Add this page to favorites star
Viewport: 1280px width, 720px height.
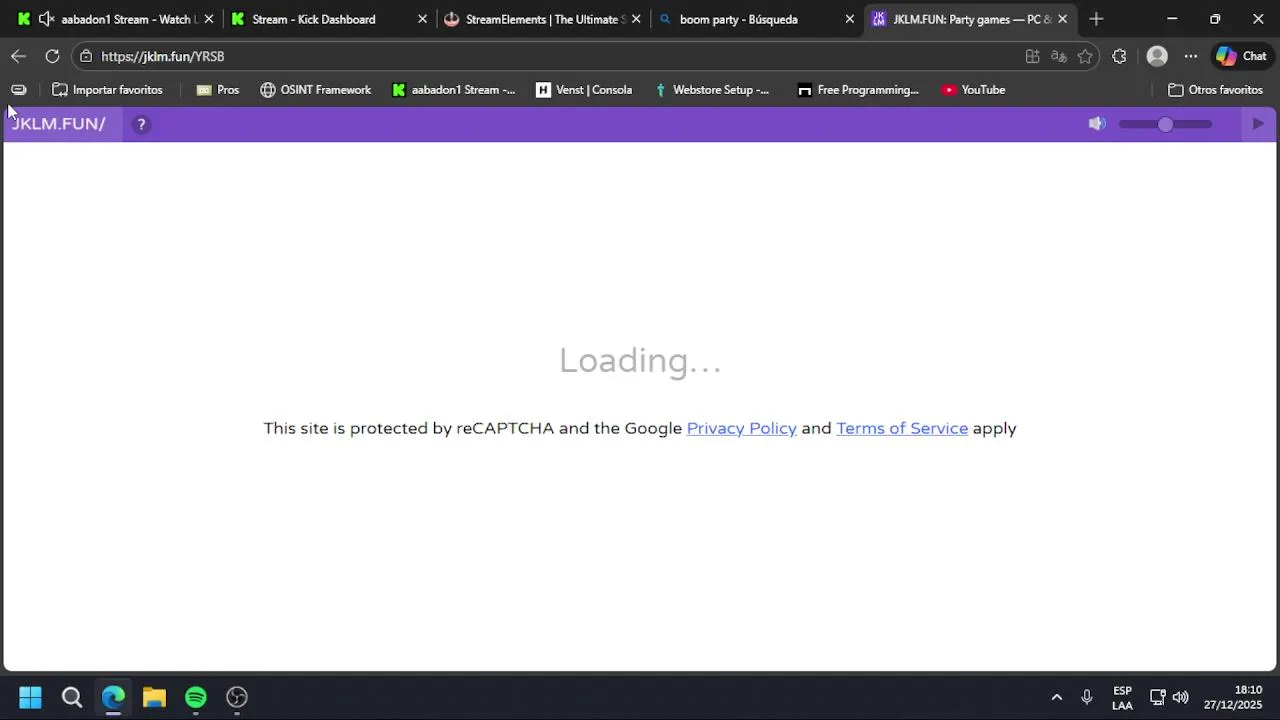tap(1085, 56)
